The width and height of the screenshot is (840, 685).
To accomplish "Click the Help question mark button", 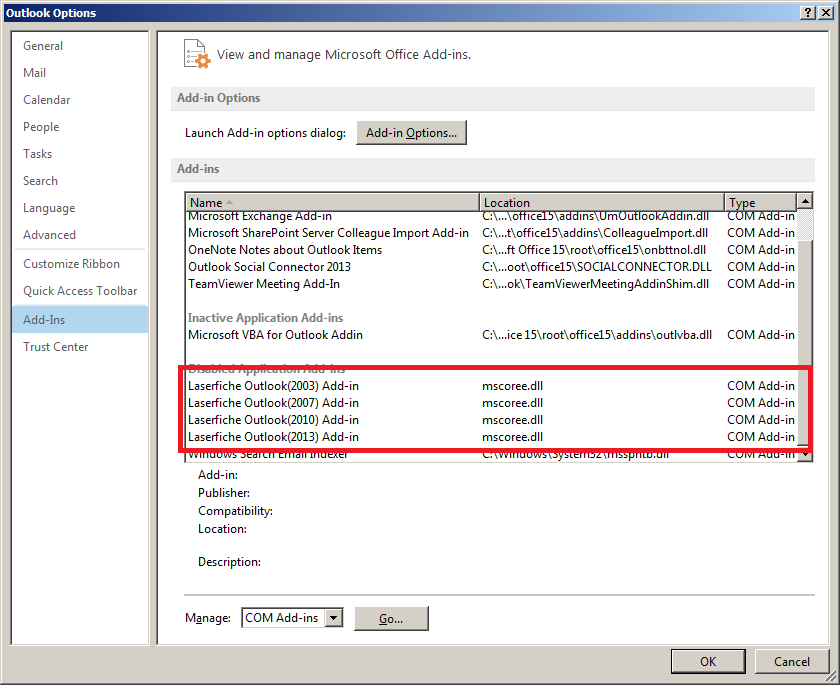I will point(808,13).
